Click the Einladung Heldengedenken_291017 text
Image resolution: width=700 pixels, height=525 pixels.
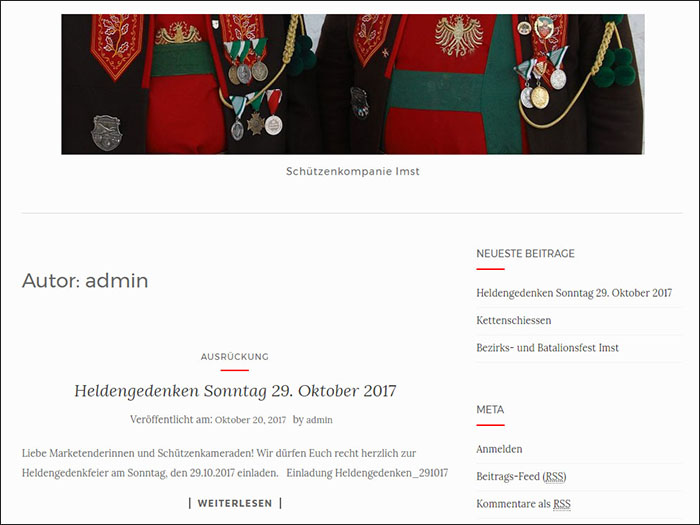pos(367,473)
